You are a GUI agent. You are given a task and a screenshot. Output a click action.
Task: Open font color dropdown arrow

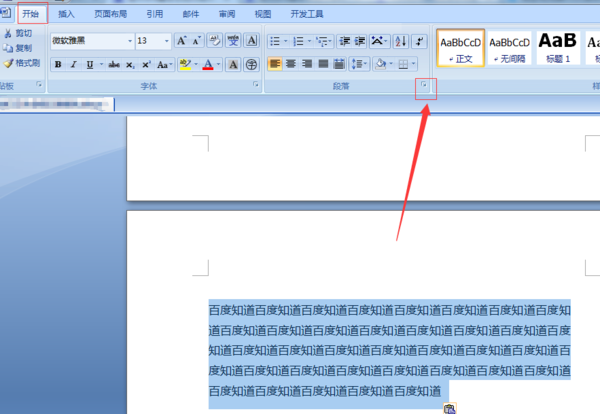tap(218, 64)
